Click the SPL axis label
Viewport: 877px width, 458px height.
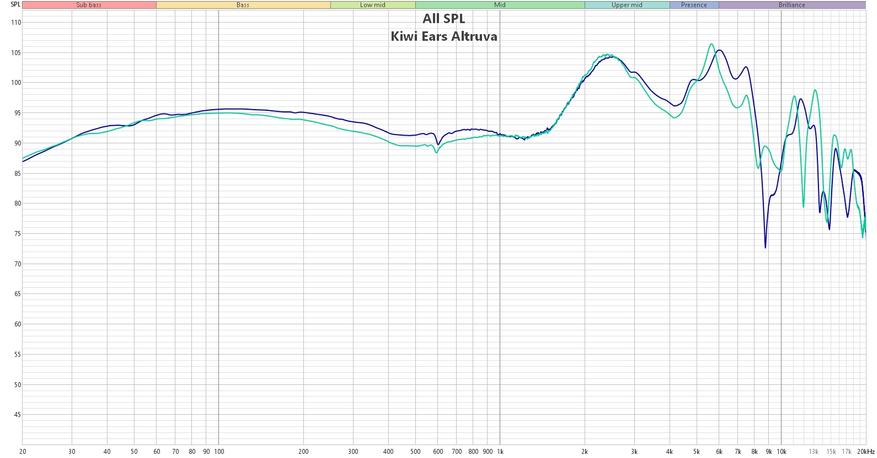point(15,4)
